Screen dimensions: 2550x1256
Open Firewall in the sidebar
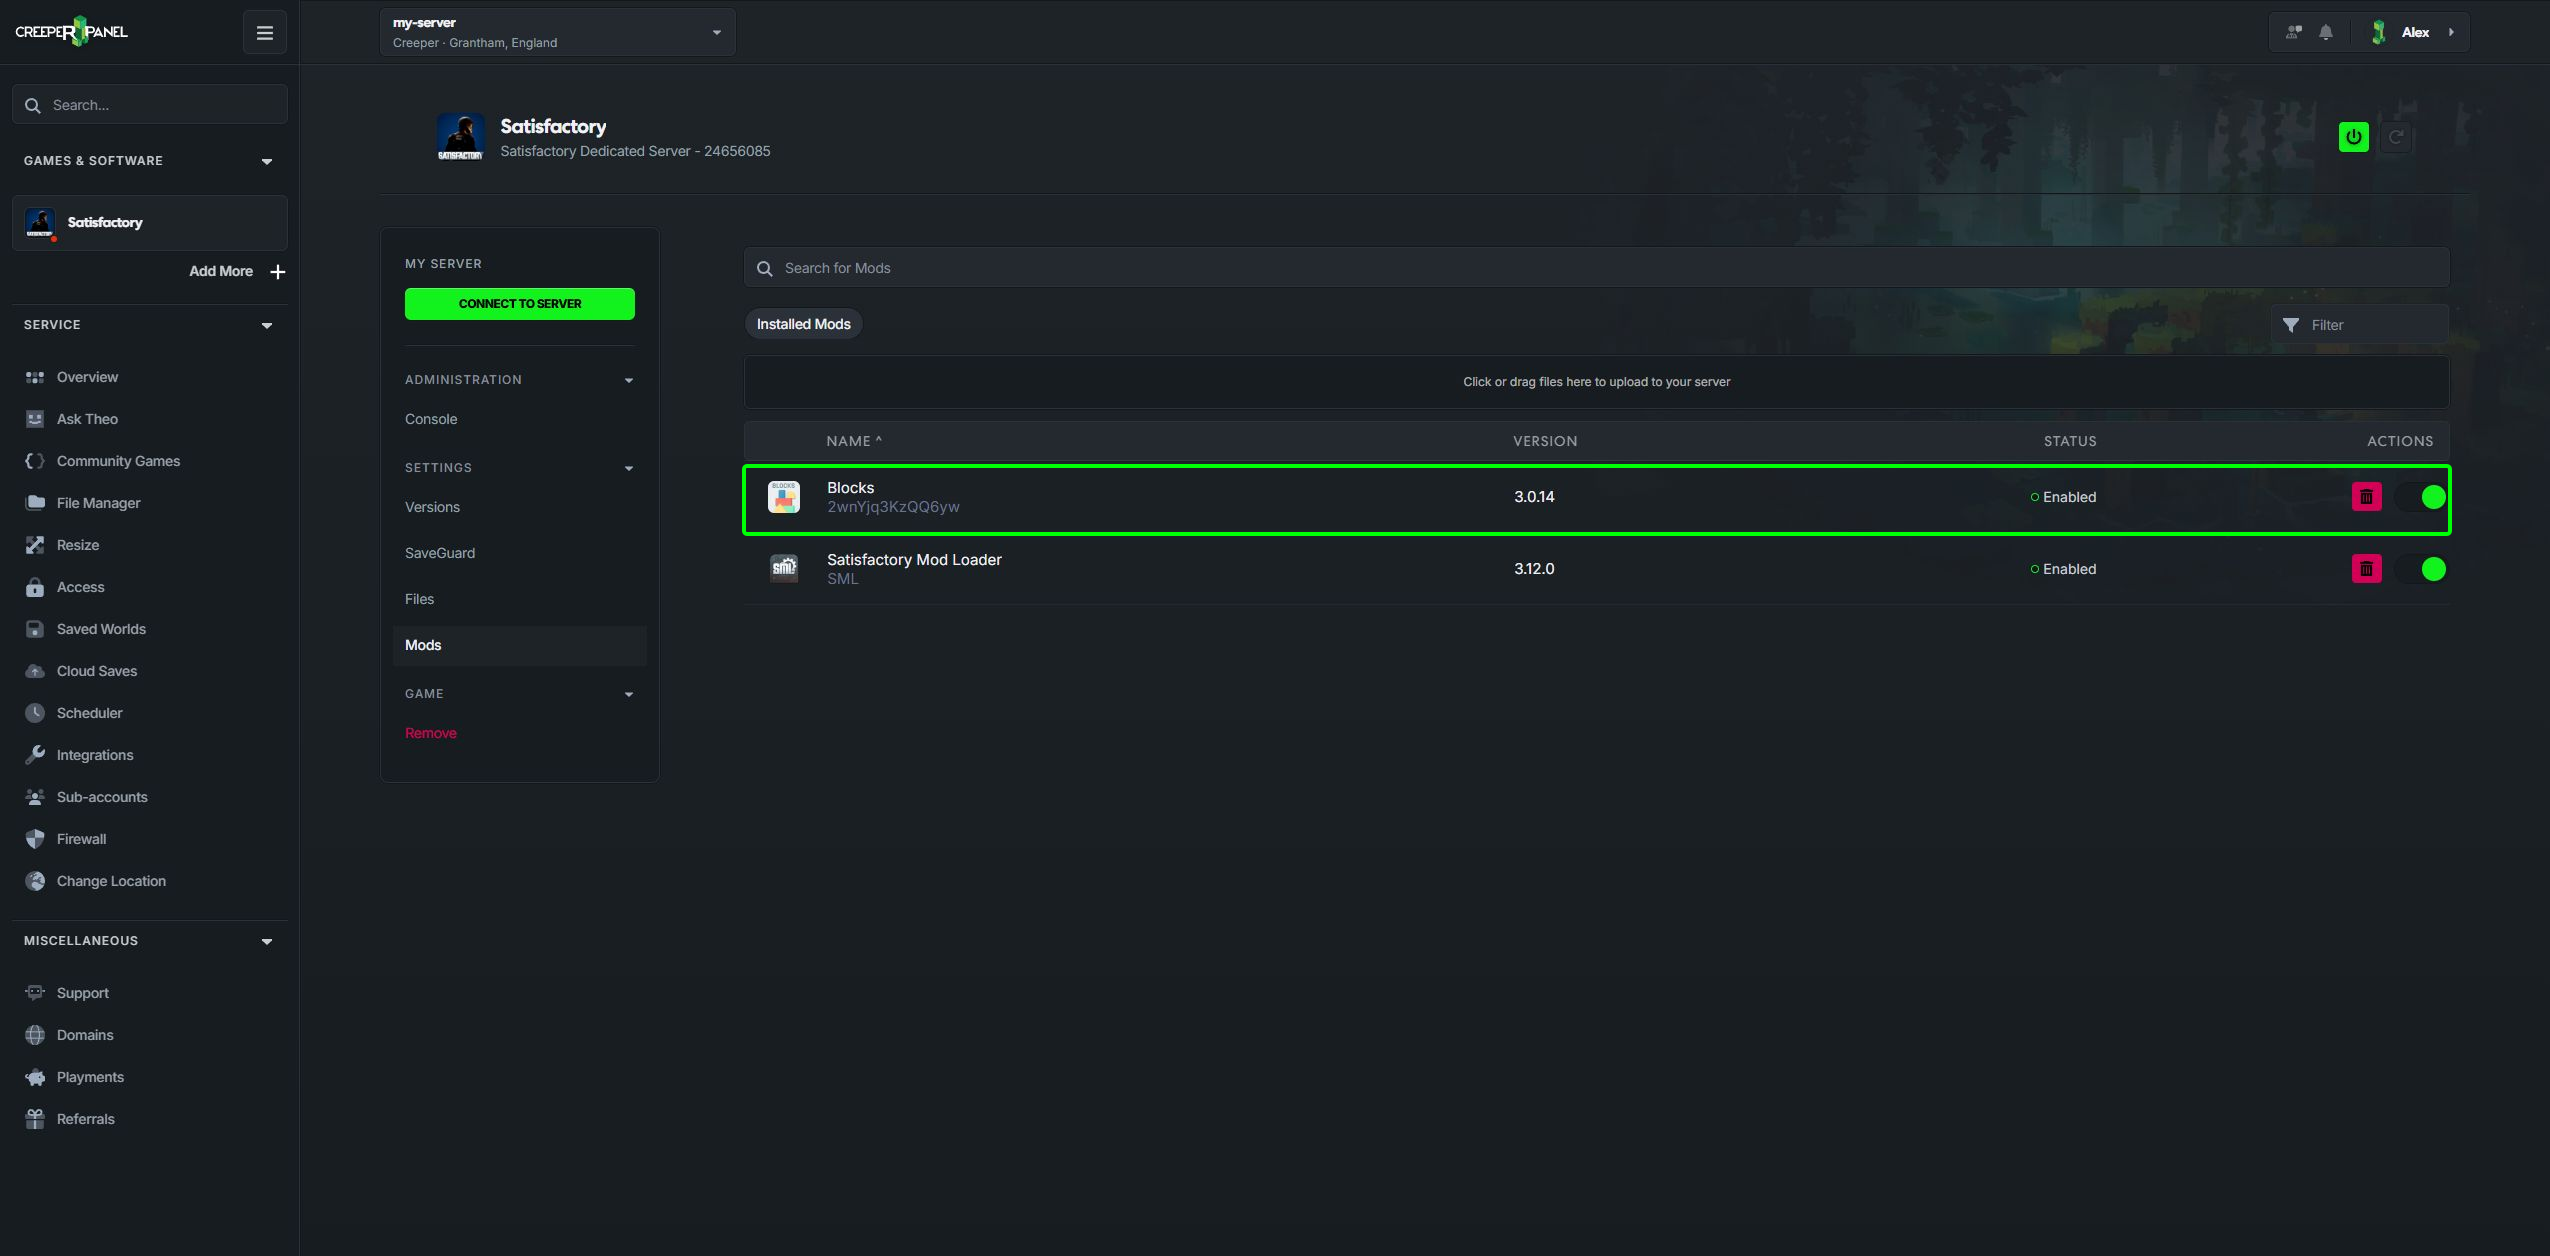(x=81, y=839)
